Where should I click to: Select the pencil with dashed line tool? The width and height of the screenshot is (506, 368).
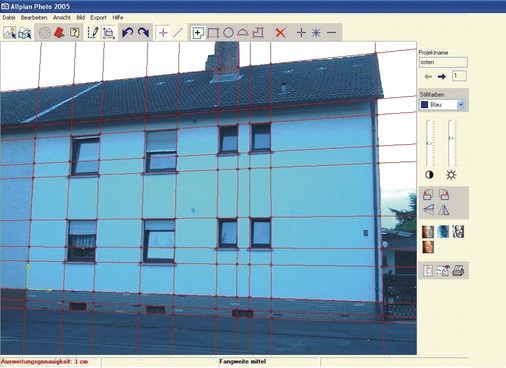click(93, 33)
